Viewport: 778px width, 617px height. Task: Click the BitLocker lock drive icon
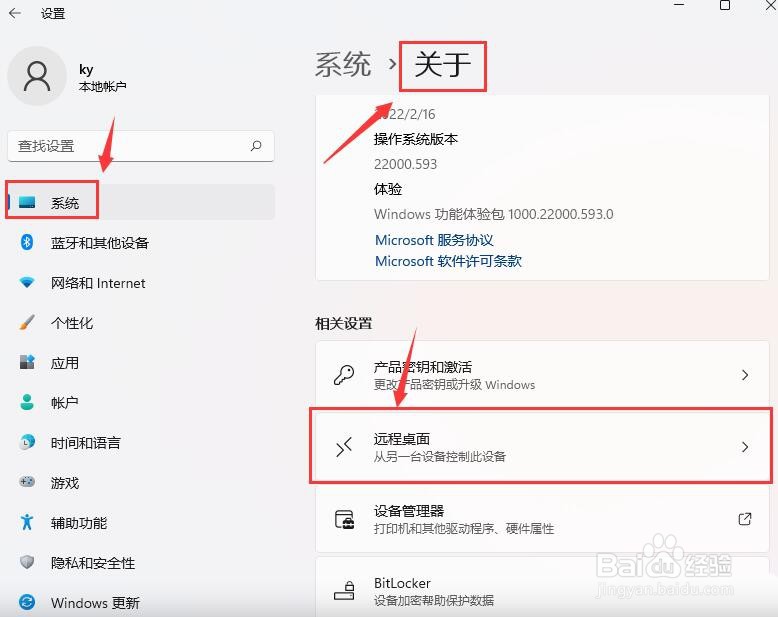[344, 591]
